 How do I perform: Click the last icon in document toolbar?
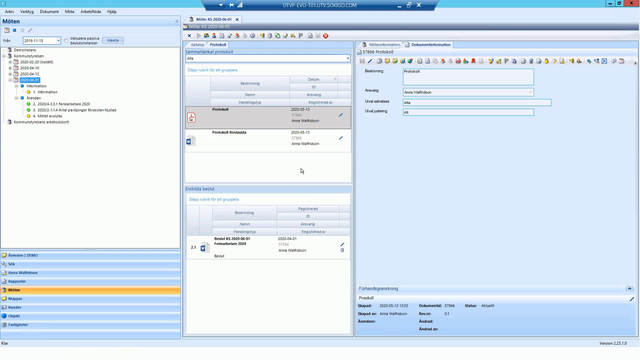coord(622,61)
